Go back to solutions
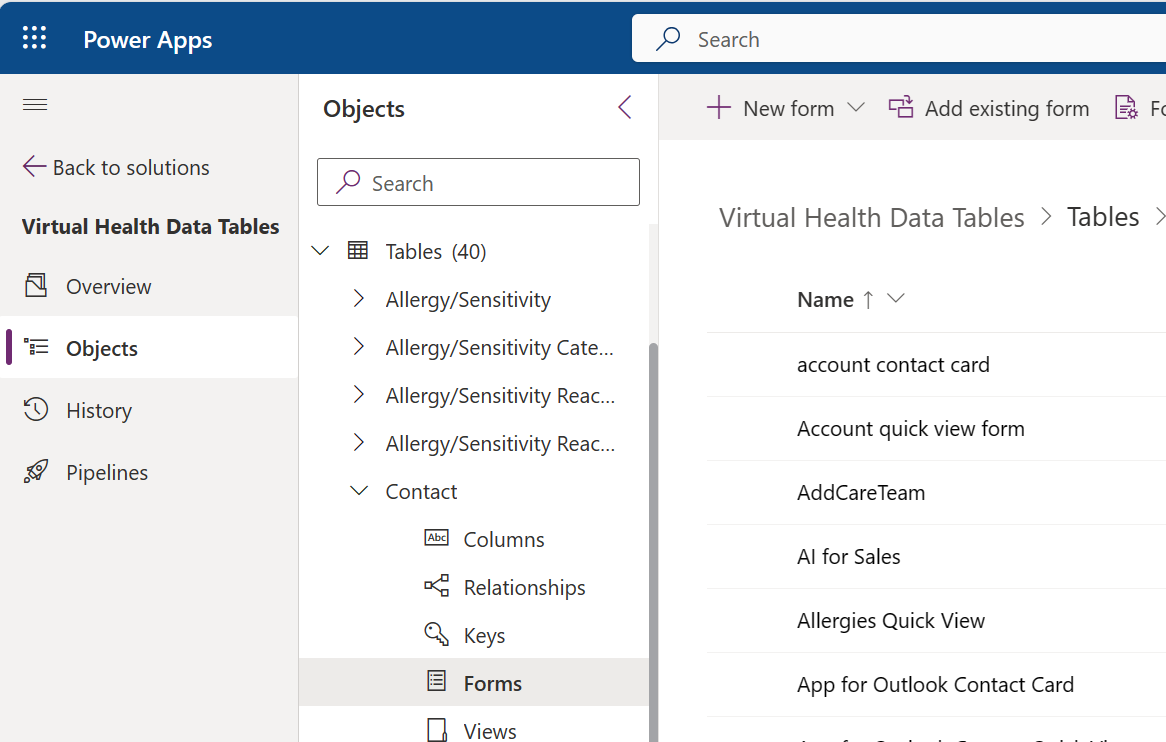The image size is (1166, 742). [x=116, y=167]
